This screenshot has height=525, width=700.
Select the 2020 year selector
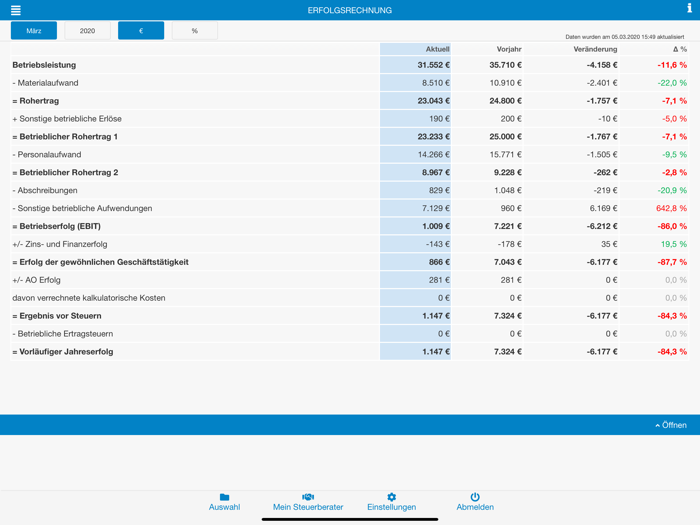point(87,31)
